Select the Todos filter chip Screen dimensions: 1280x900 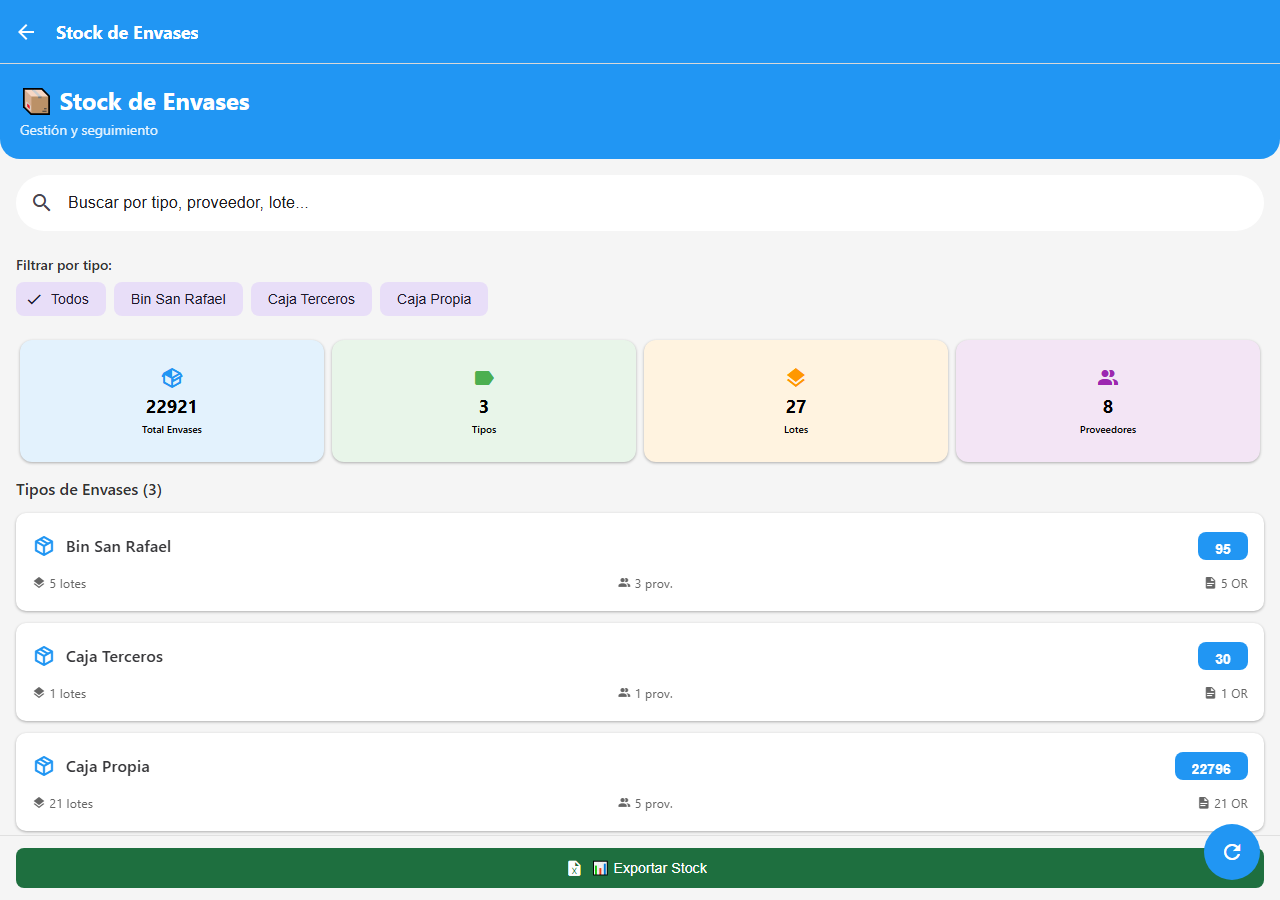click(x=61, y=299)
